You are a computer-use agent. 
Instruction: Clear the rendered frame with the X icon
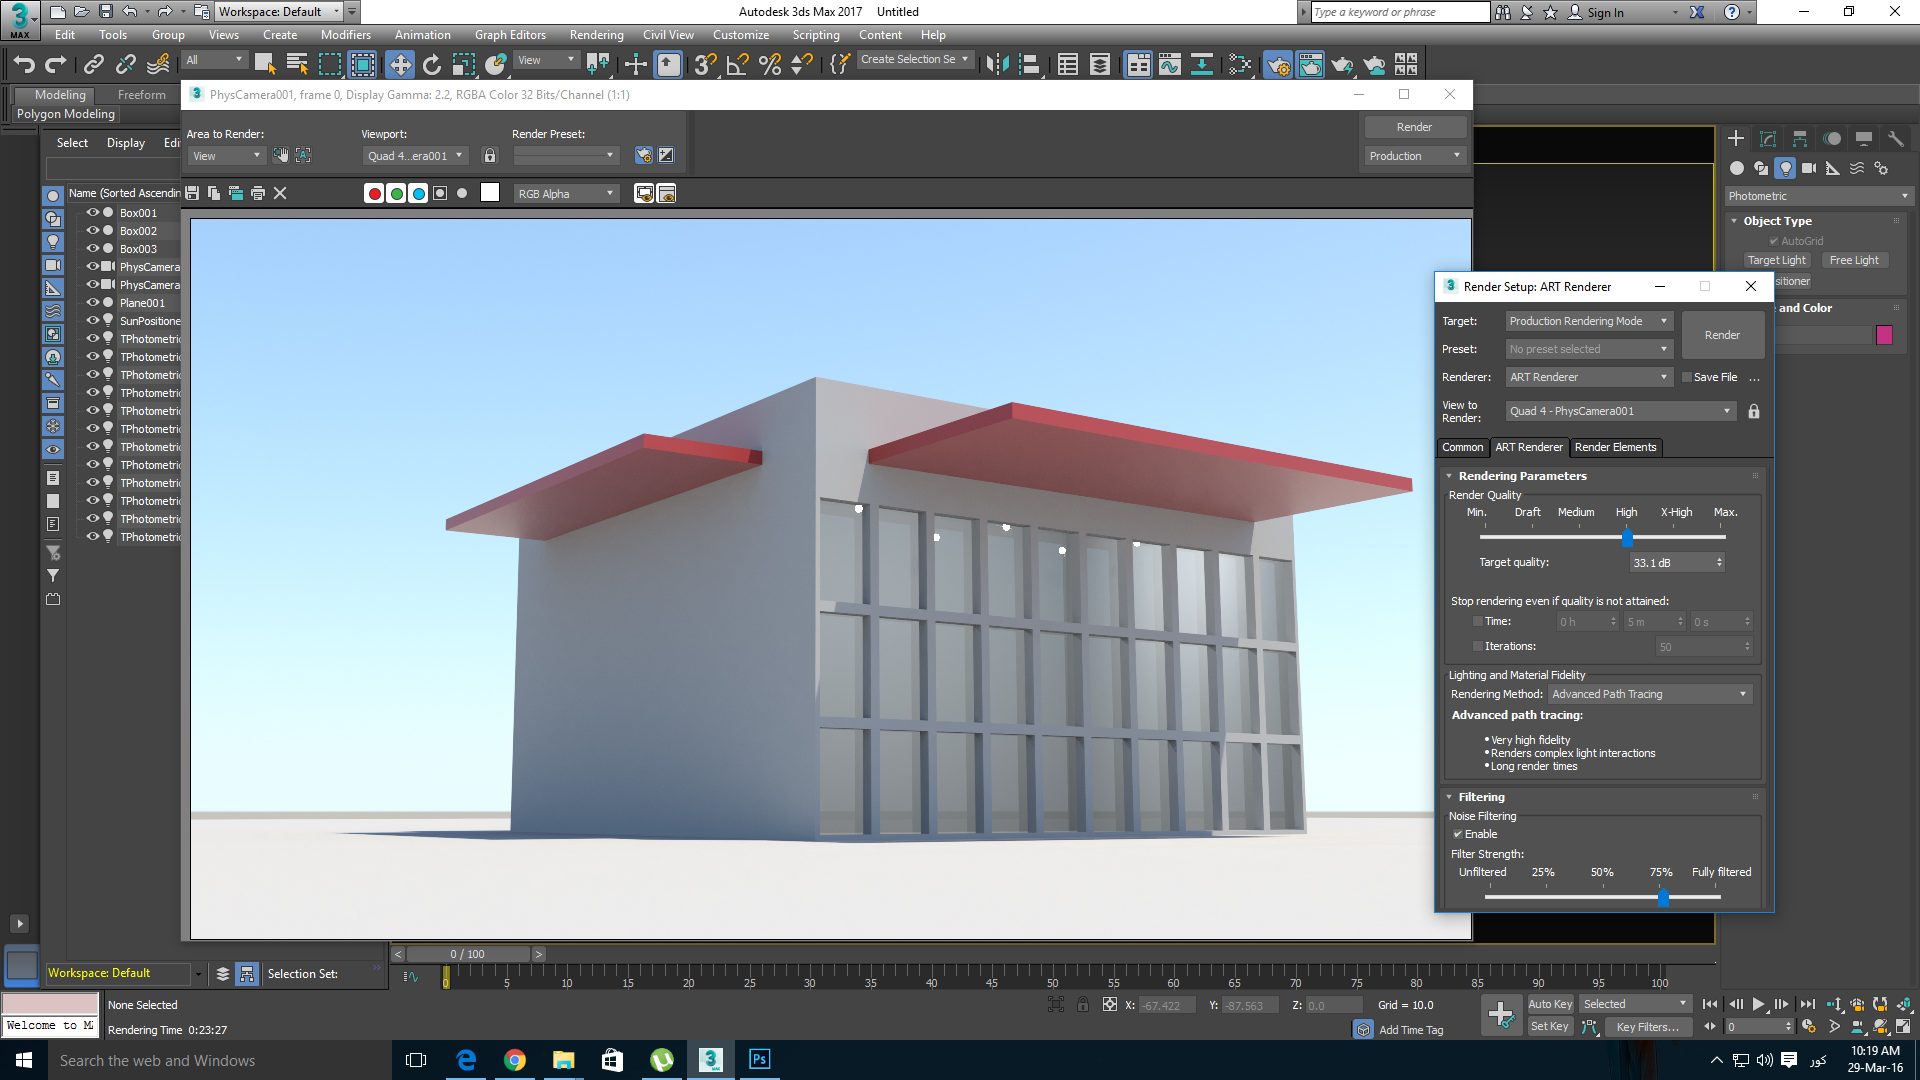point(280,193)
